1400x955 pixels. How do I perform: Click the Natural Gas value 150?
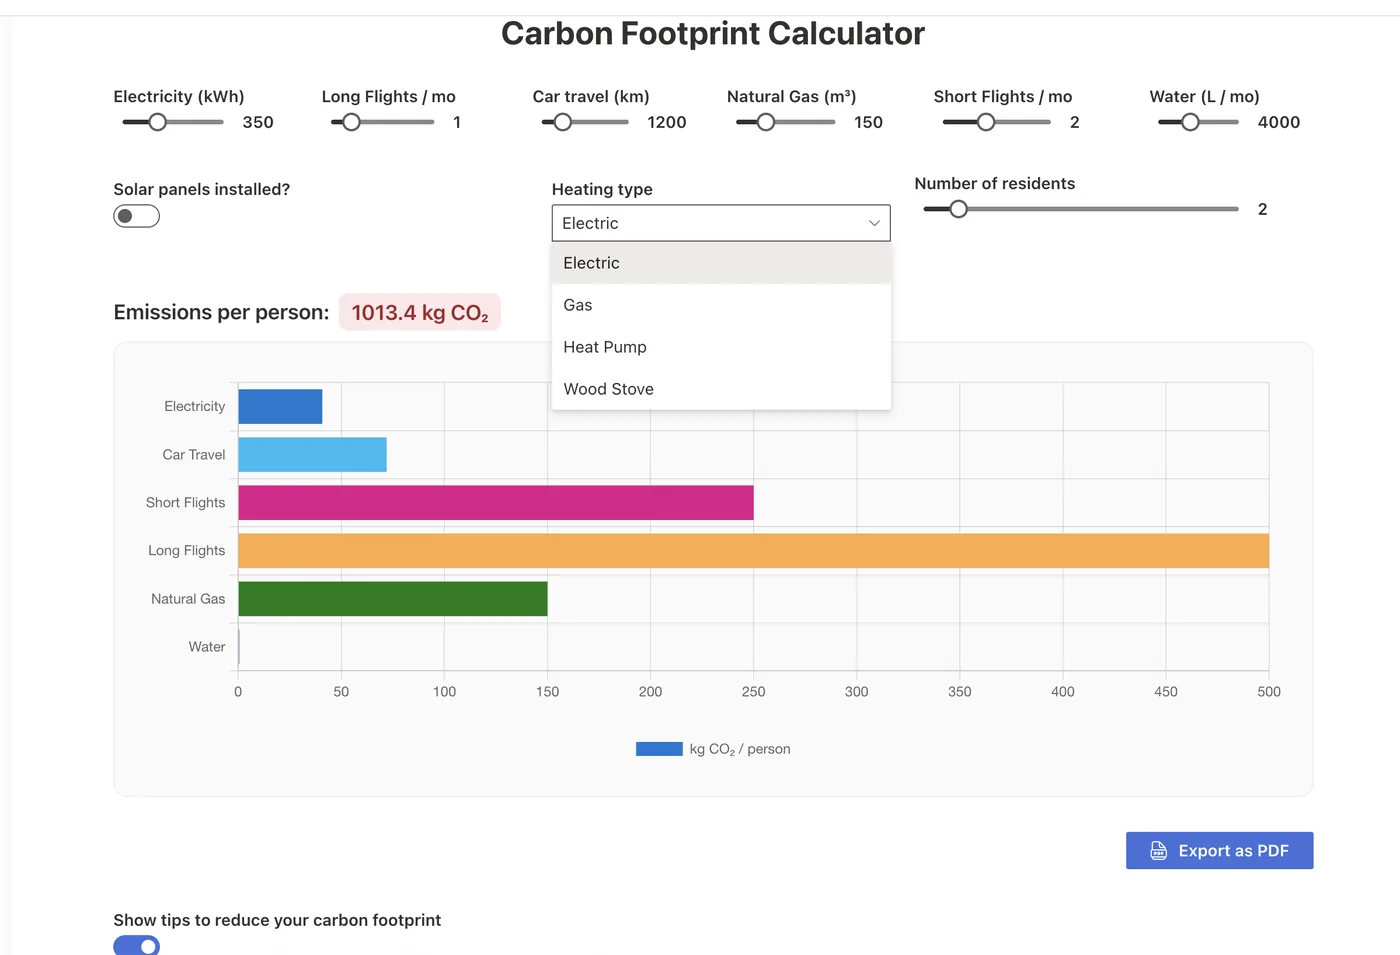point(868,122)
